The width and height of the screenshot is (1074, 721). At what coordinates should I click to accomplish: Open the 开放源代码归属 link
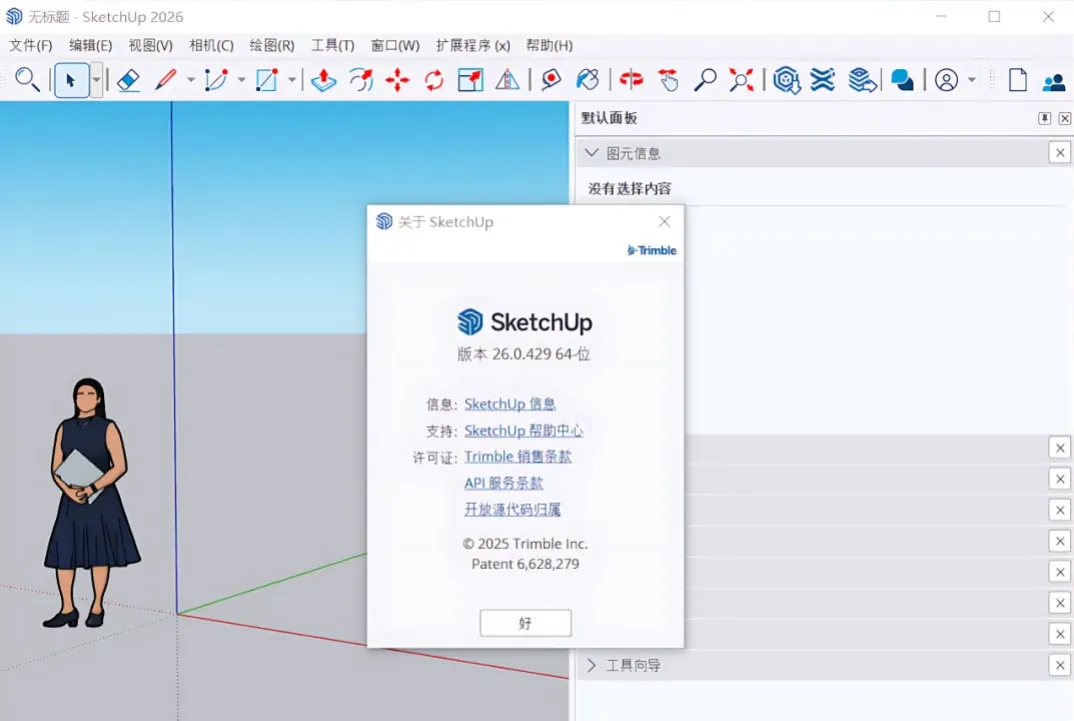pyautogui.click(x=512, y=509)
